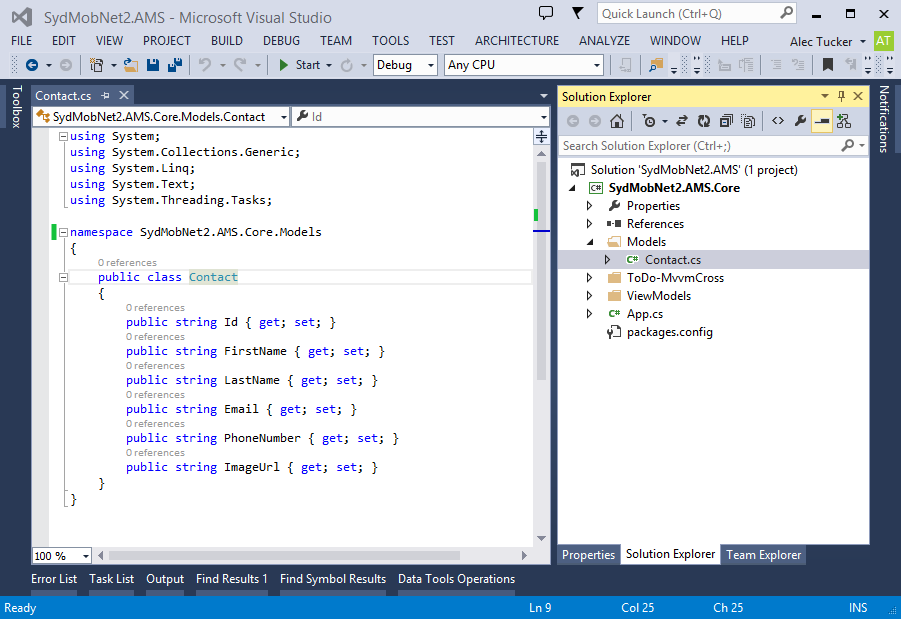Collapse the Contact class outlining block
901x619 pixels.
(x=64, y=277)
